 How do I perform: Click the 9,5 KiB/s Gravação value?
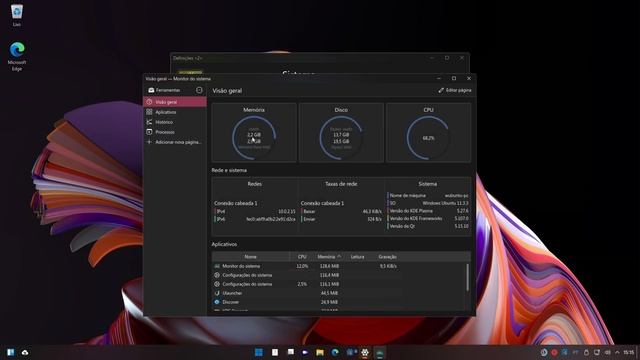point(388,266)
